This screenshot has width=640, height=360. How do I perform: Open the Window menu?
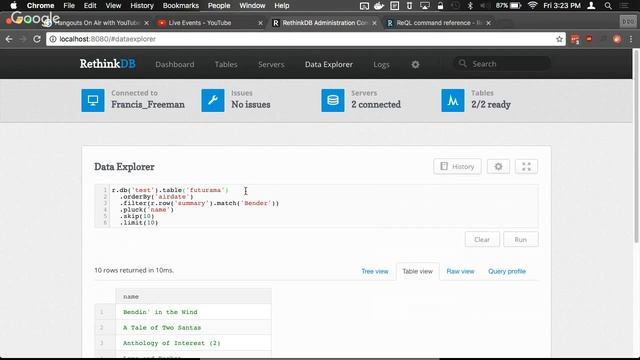click(x=252, y=6)
